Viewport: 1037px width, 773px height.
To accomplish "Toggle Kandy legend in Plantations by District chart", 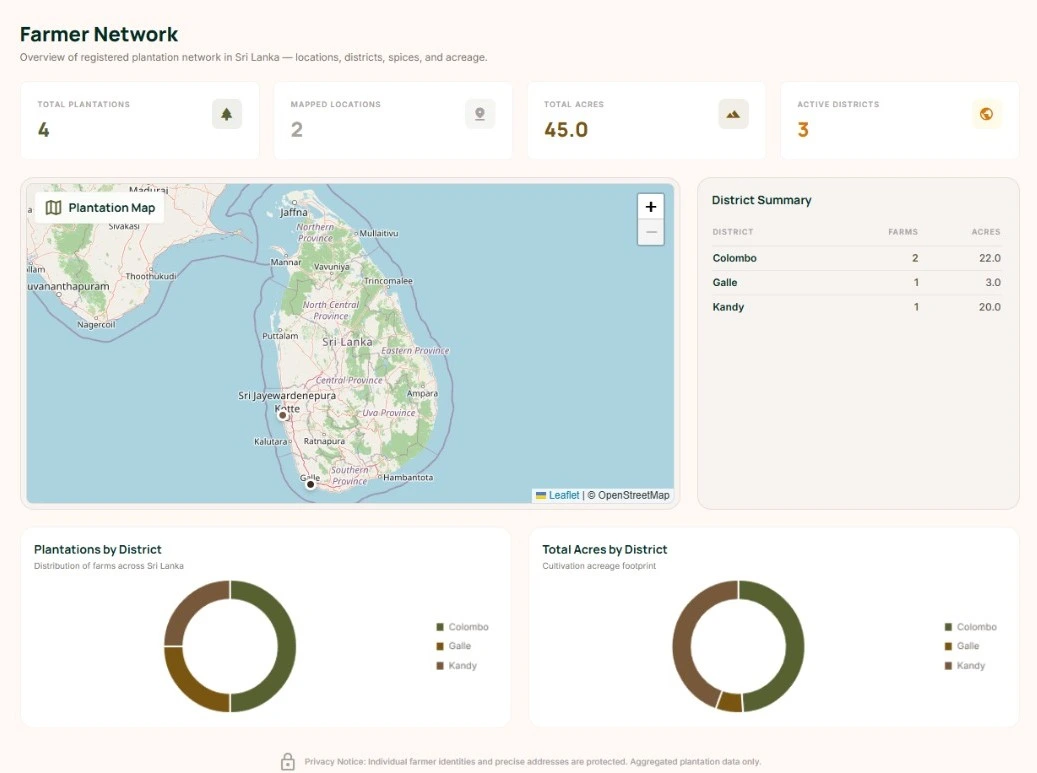I will click(456, 666).
